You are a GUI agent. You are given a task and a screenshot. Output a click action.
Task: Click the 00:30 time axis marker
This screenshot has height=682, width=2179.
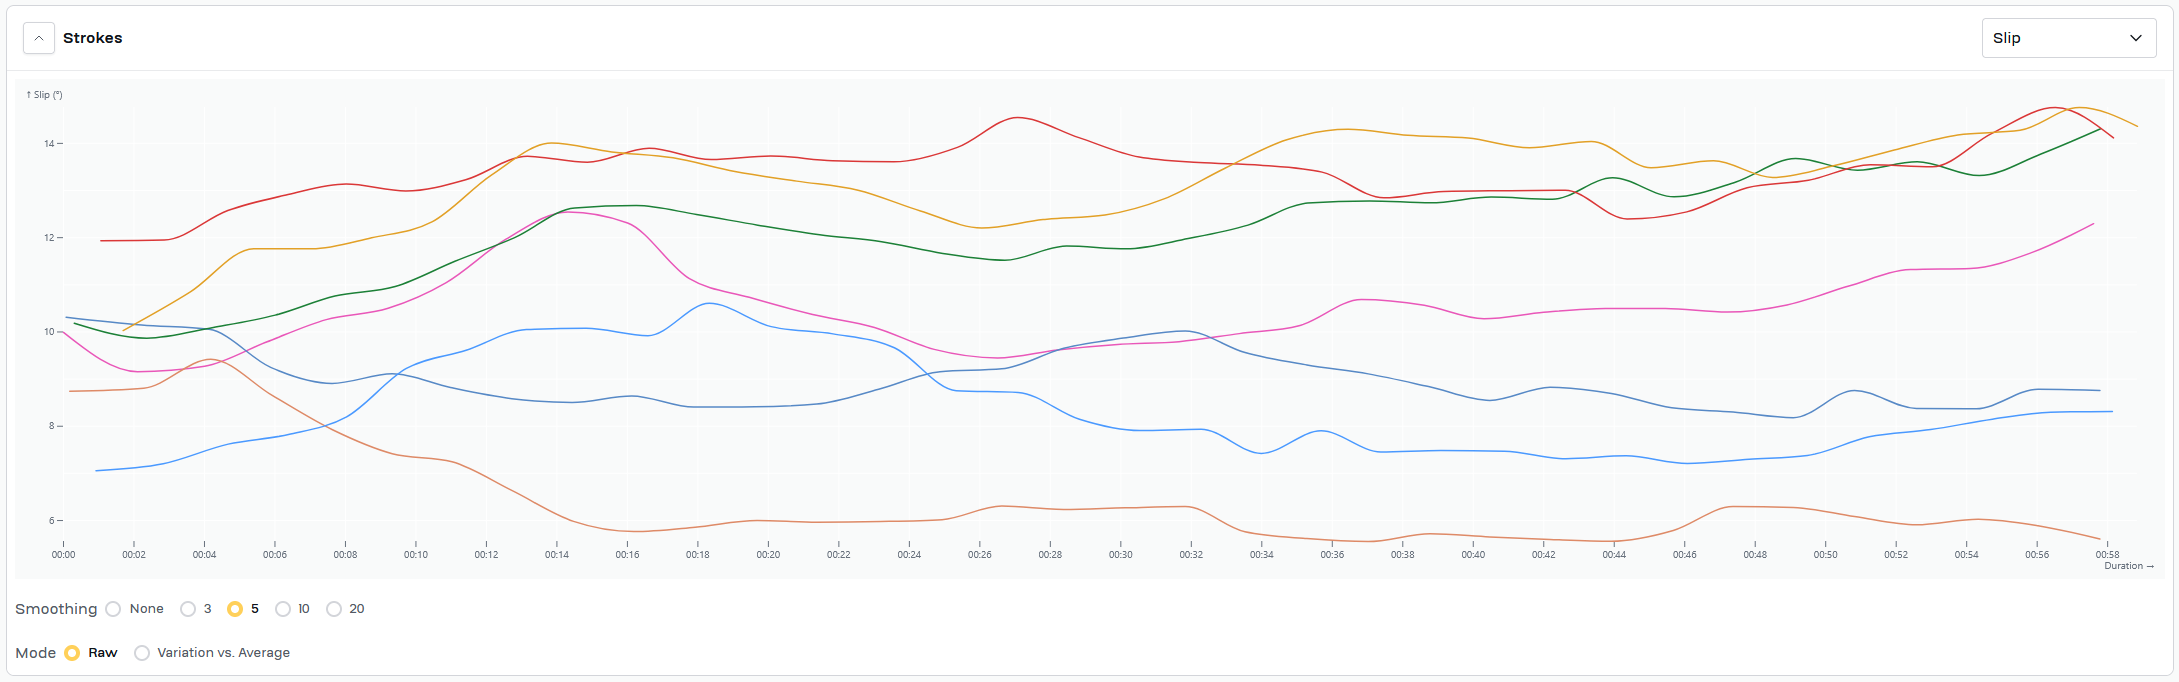point(1120,554)
